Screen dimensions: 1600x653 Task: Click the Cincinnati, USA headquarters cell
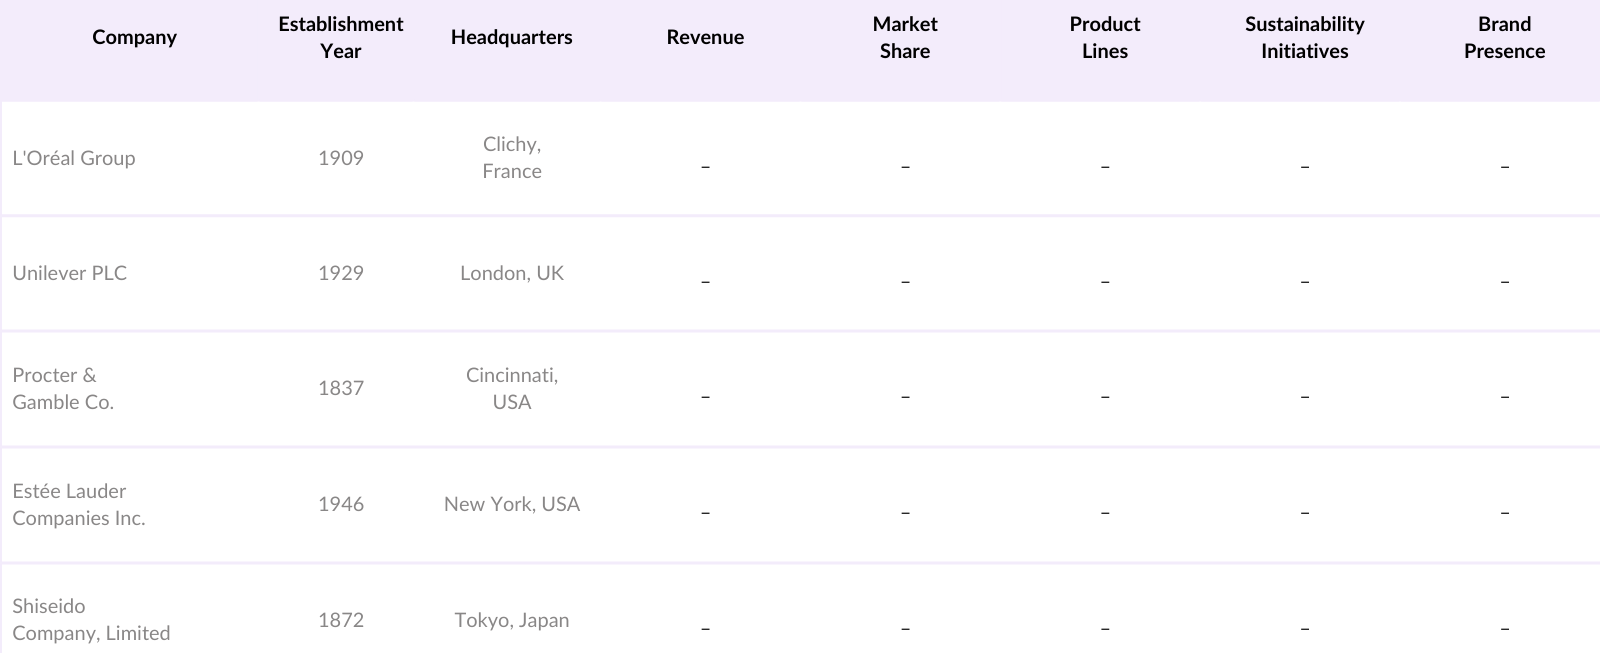coord(512,388)
